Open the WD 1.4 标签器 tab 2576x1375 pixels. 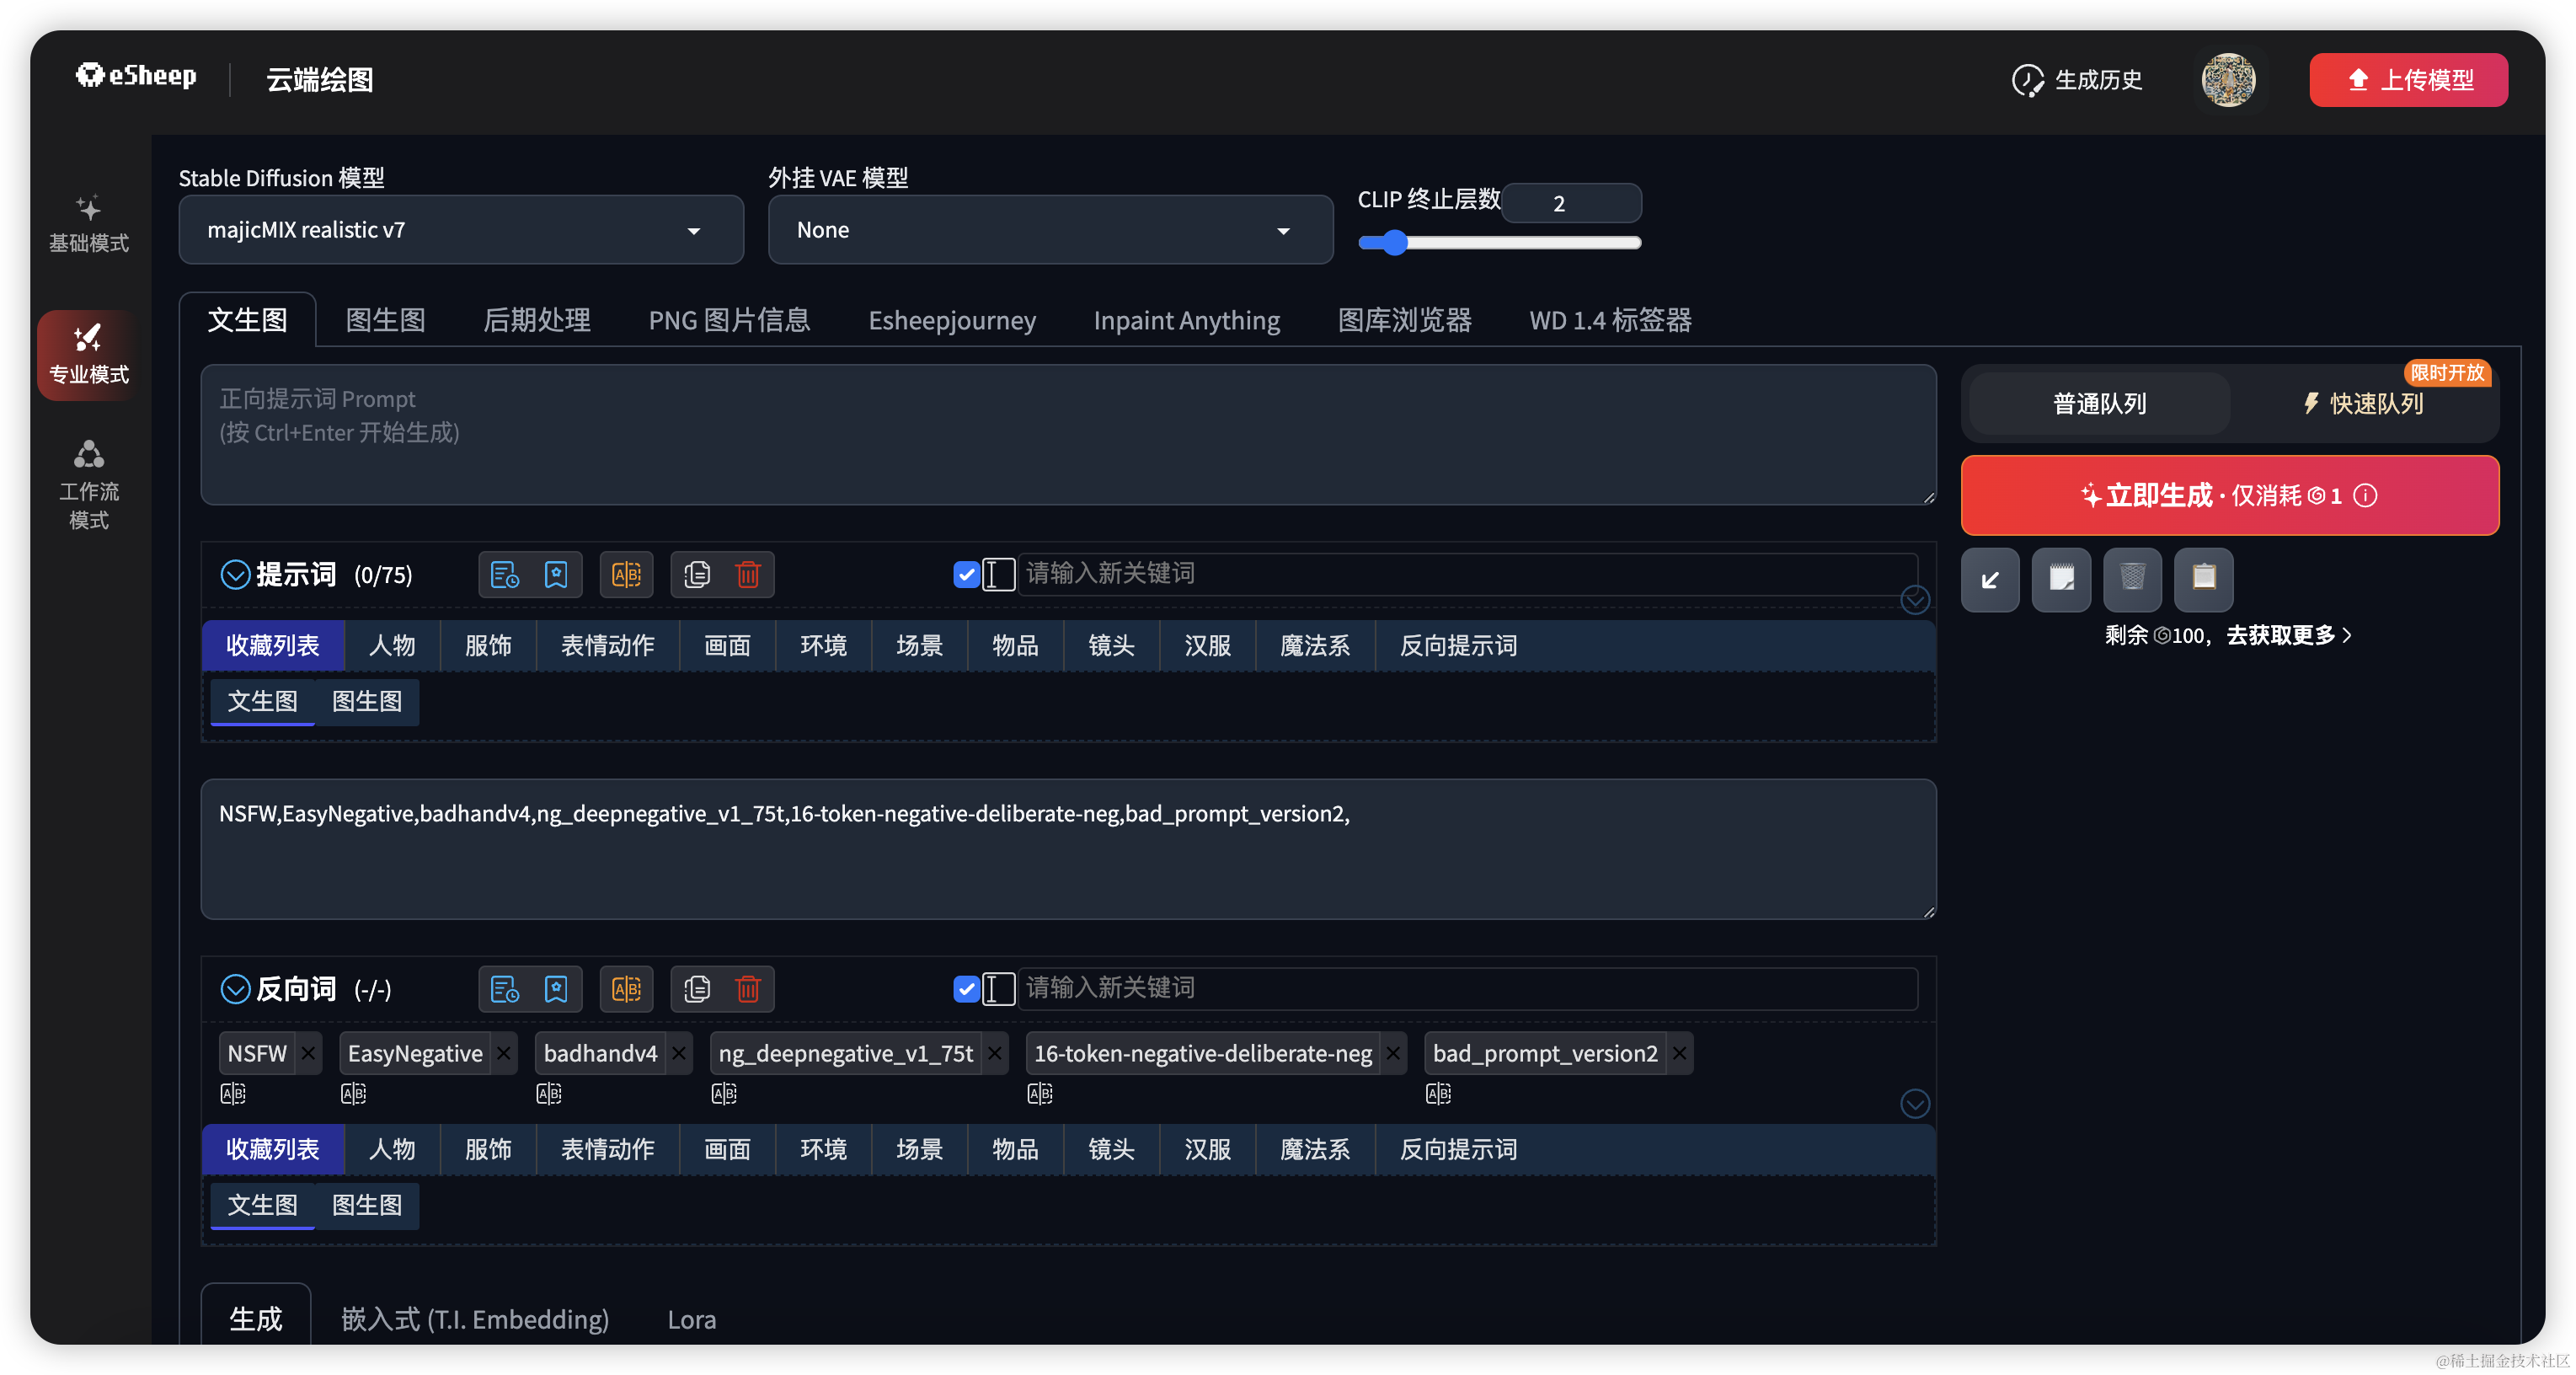click(x=1610, y=320)
